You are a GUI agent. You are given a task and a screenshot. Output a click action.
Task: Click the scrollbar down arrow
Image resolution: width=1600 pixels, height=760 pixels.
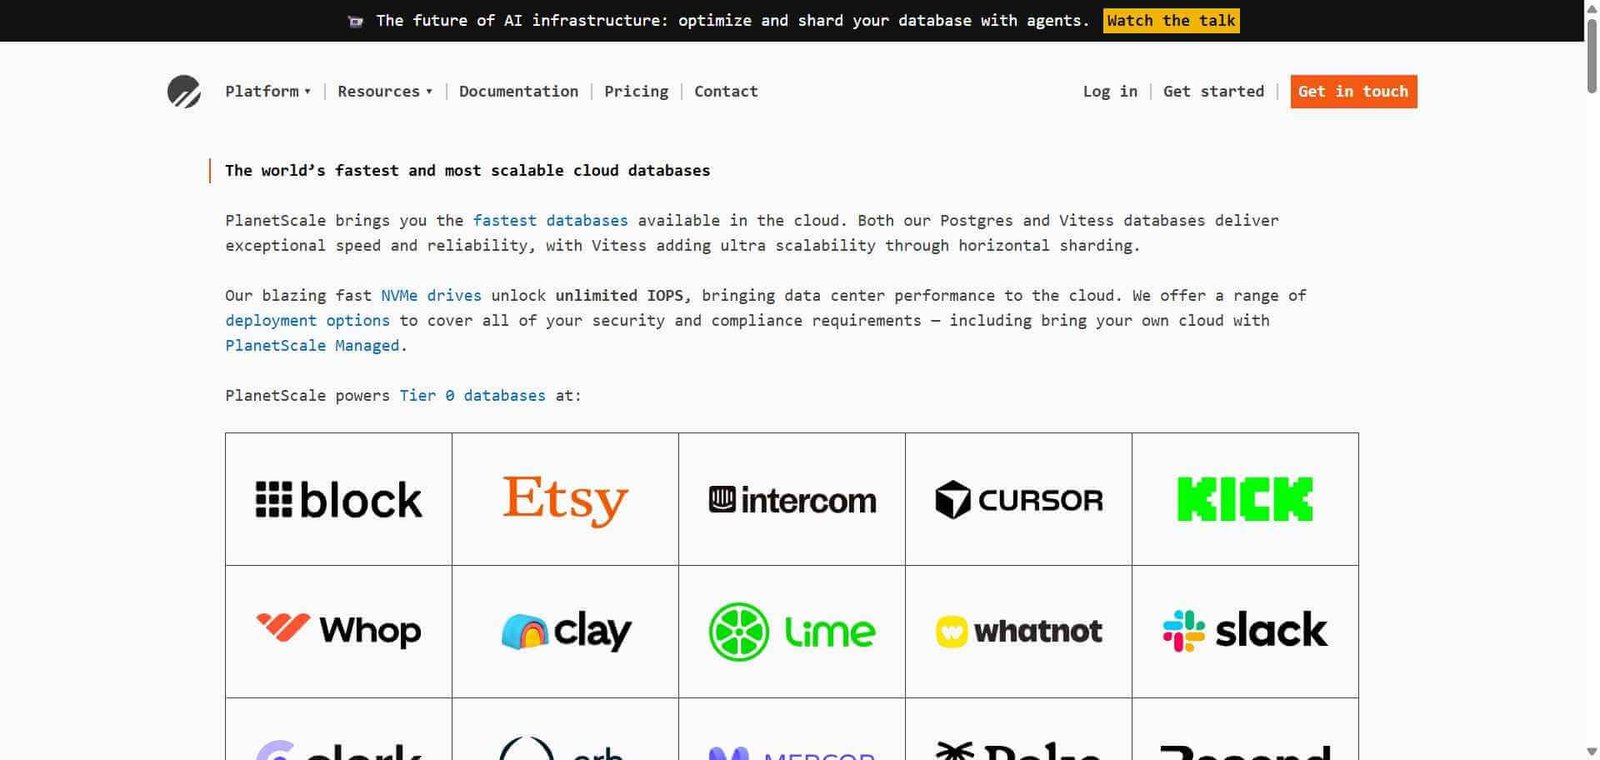pos(1592,751)
